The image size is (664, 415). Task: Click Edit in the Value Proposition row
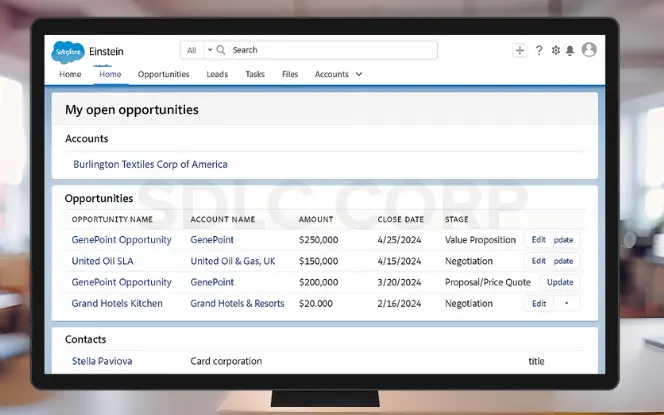click(539, 240)
